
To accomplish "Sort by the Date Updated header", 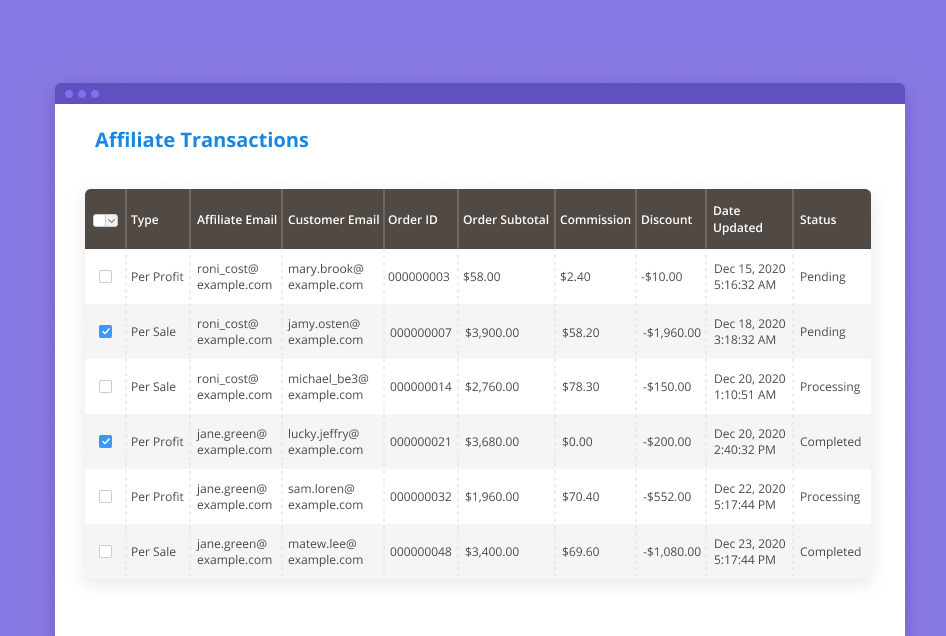I will [737, 219].
